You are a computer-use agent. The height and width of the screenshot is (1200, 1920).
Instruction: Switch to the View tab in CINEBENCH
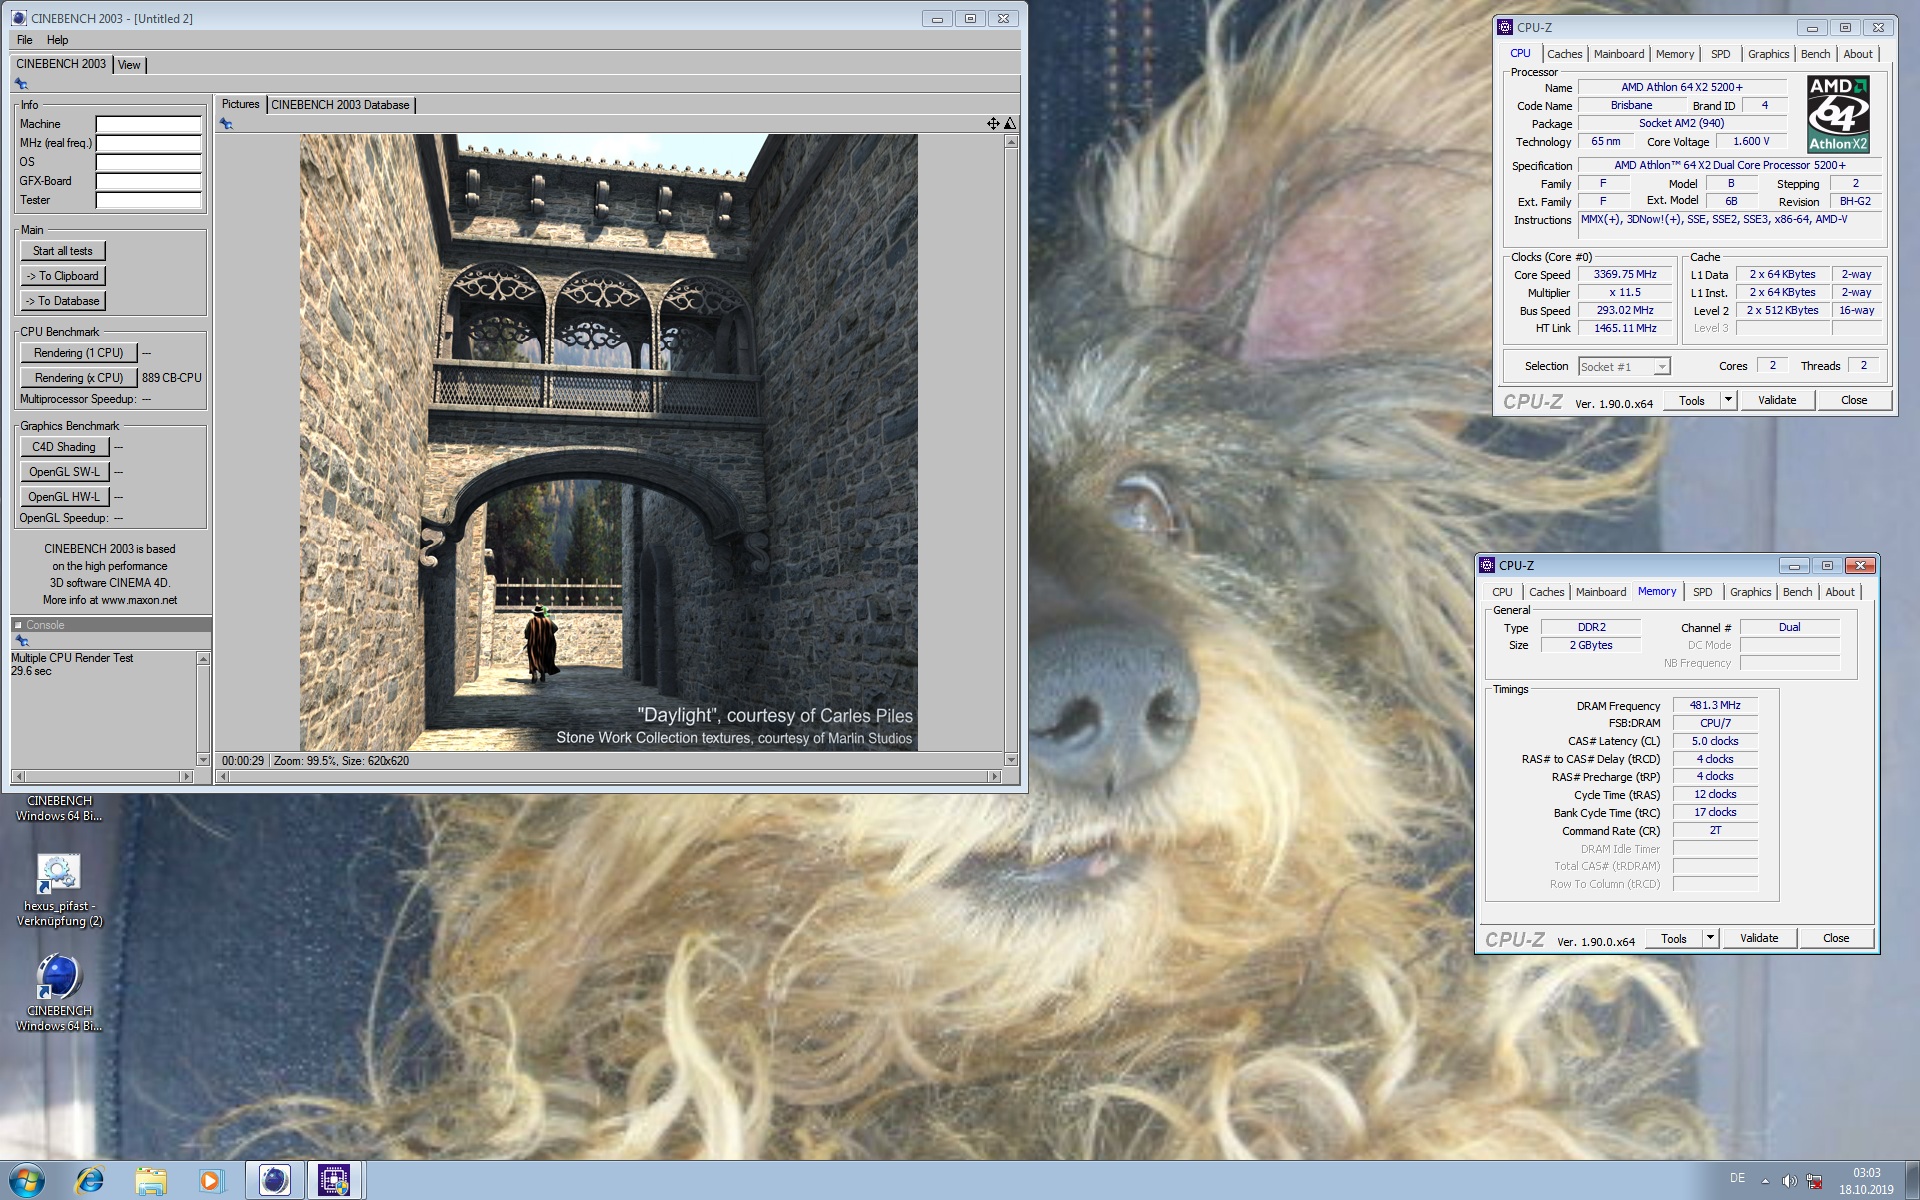click(x=129, y=65)
